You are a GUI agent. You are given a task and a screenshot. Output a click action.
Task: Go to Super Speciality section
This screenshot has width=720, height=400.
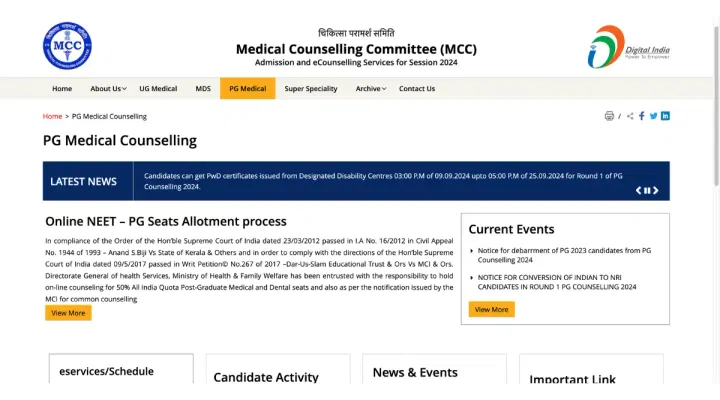pos(311,88)
